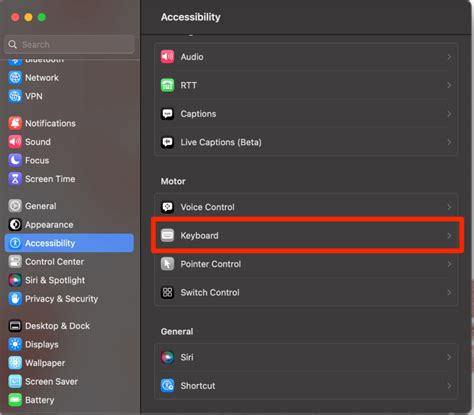474x415 pixels.
Task: Open the Captions speech bubble icon
Action: 167,114
